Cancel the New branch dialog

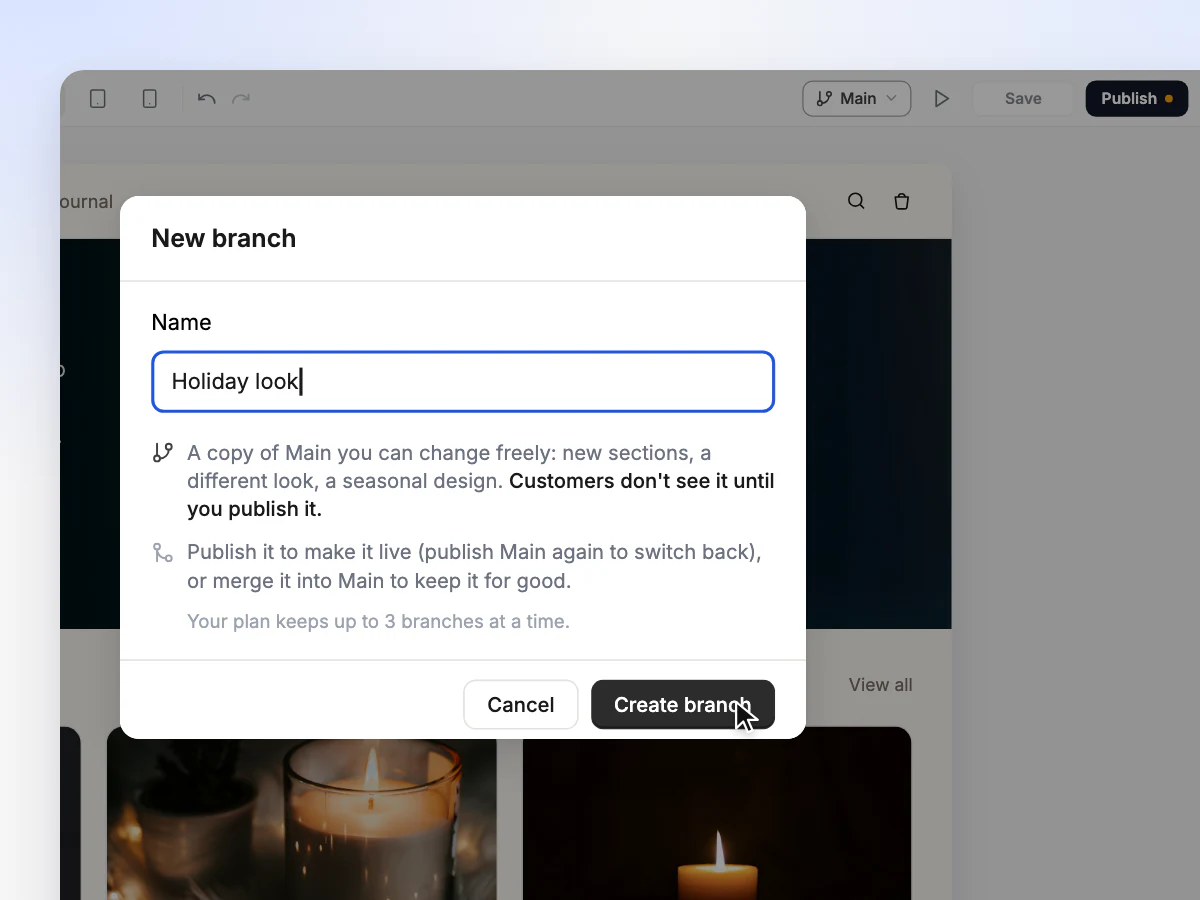[521, 705]
